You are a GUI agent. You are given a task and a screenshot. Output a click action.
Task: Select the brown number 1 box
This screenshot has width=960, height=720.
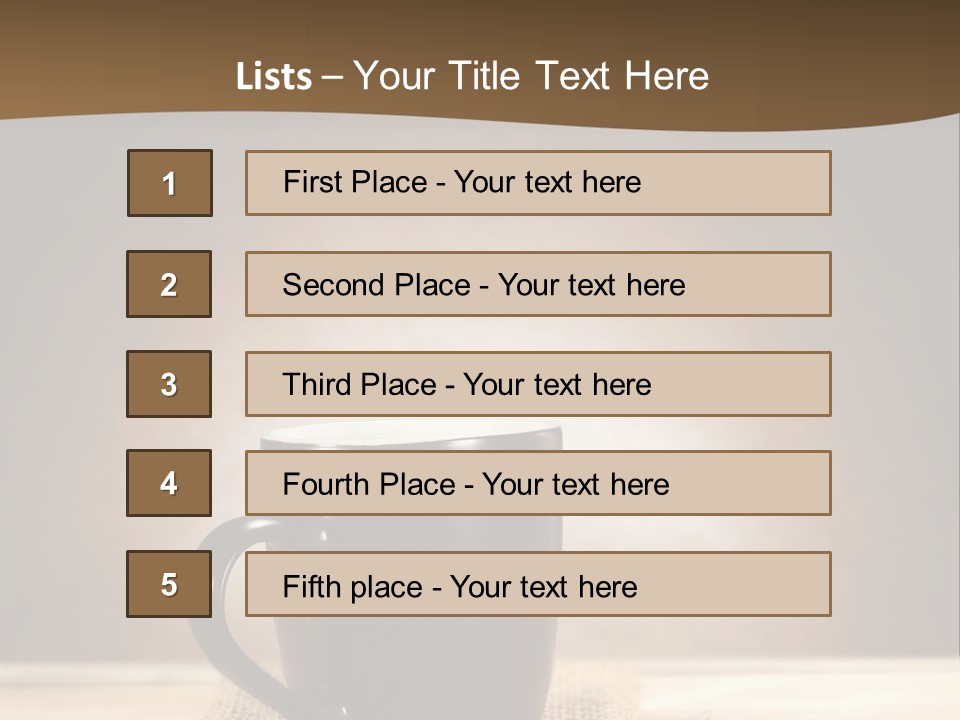click(x=170, y=183)
